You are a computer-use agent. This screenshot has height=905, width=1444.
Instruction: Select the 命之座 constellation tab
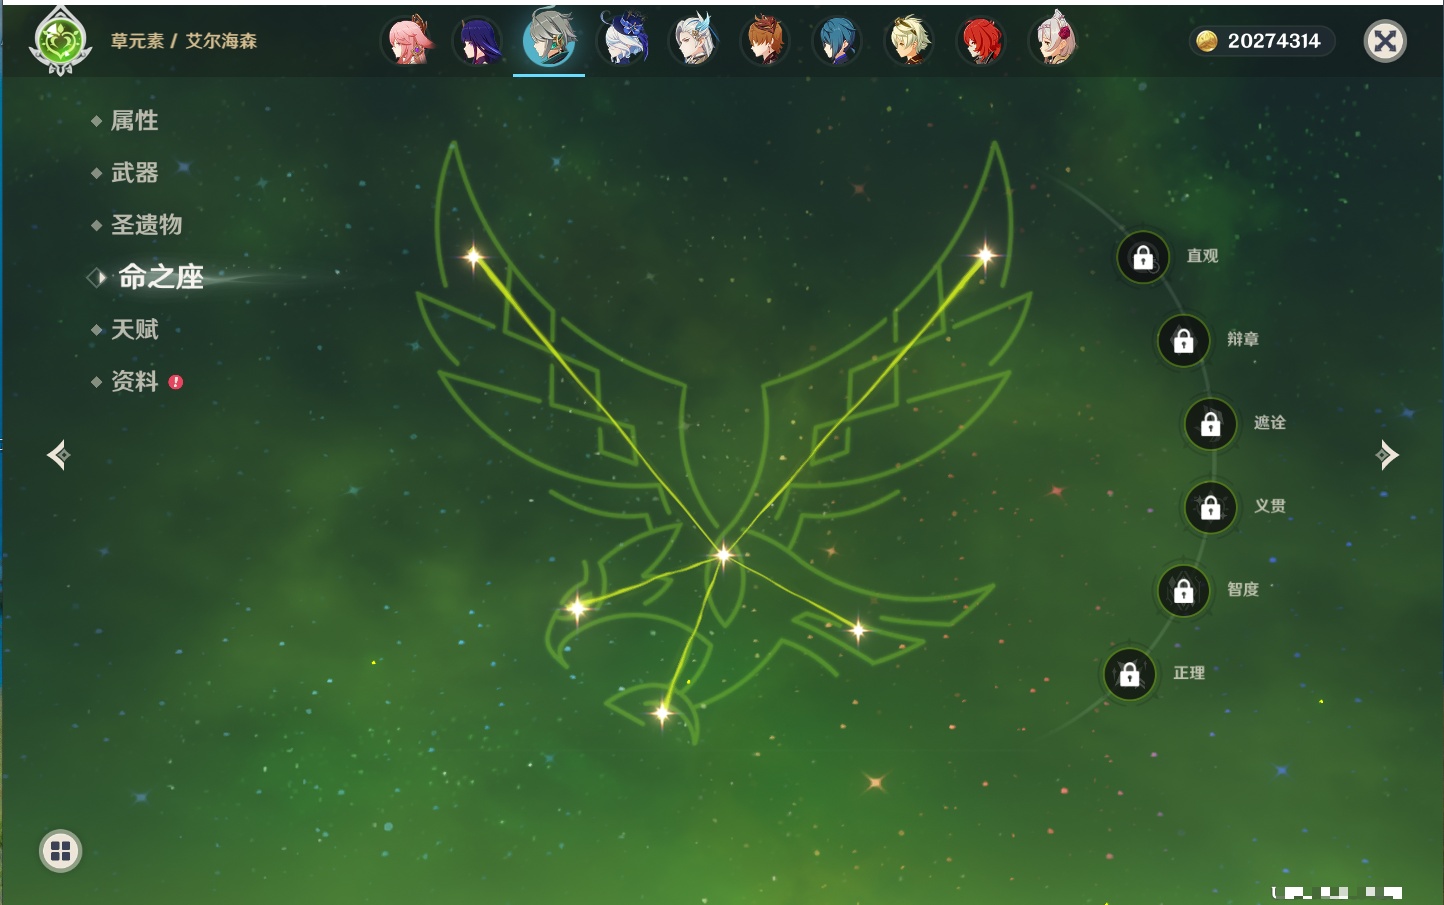160,277
